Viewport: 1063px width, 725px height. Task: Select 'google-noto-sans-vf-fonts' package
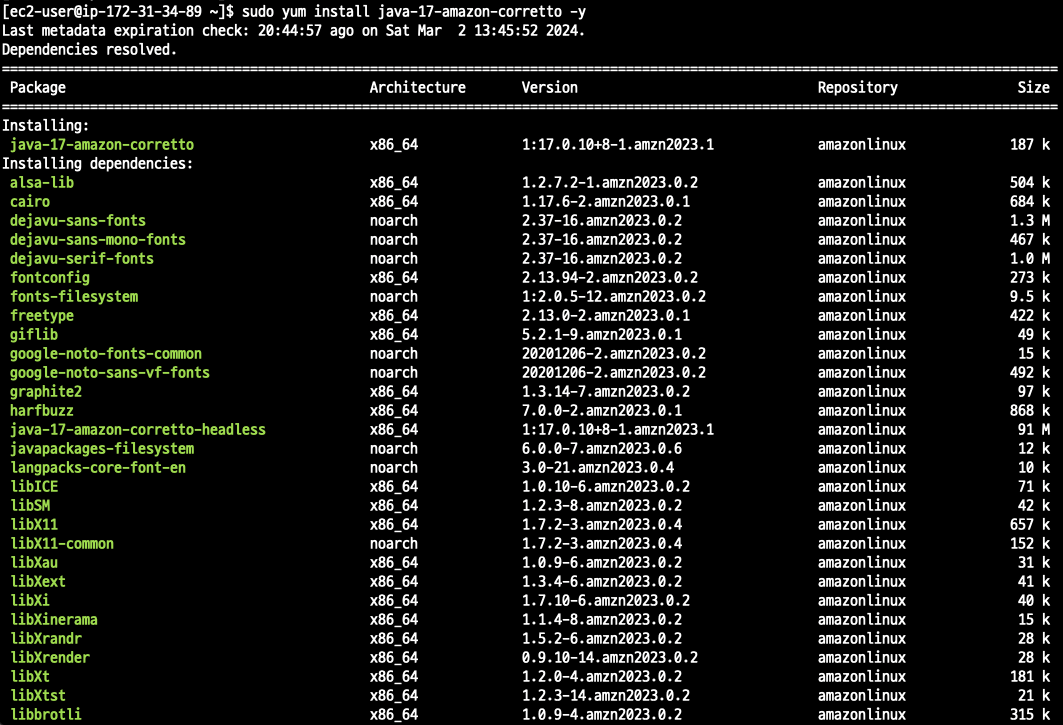[110, 372]
